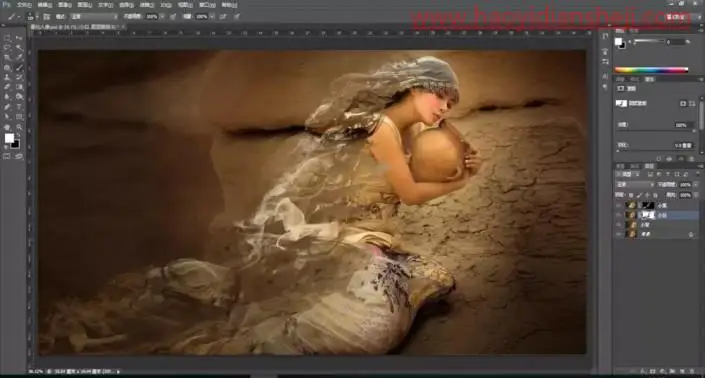Open the Image menu
Viewport: 705px width, 378px height.
pos(65,5)
